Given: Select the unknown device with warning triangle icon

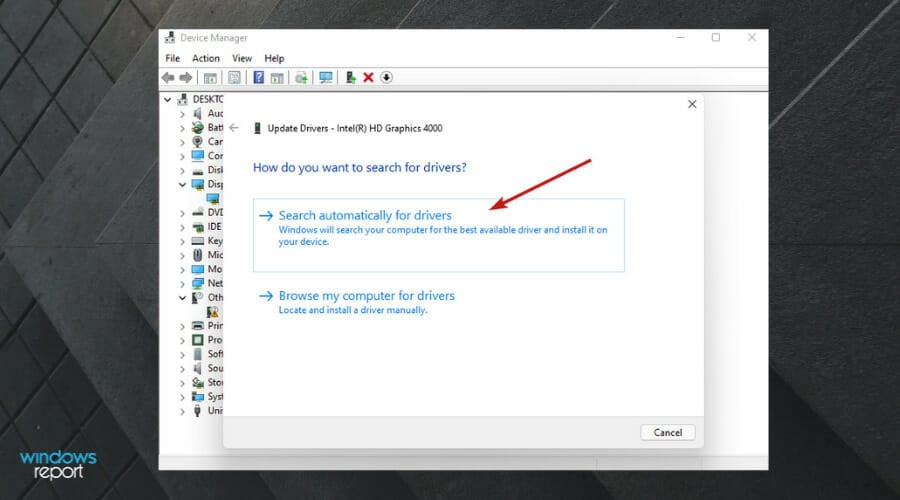Looking at the screenshot, I should (213, 312).
